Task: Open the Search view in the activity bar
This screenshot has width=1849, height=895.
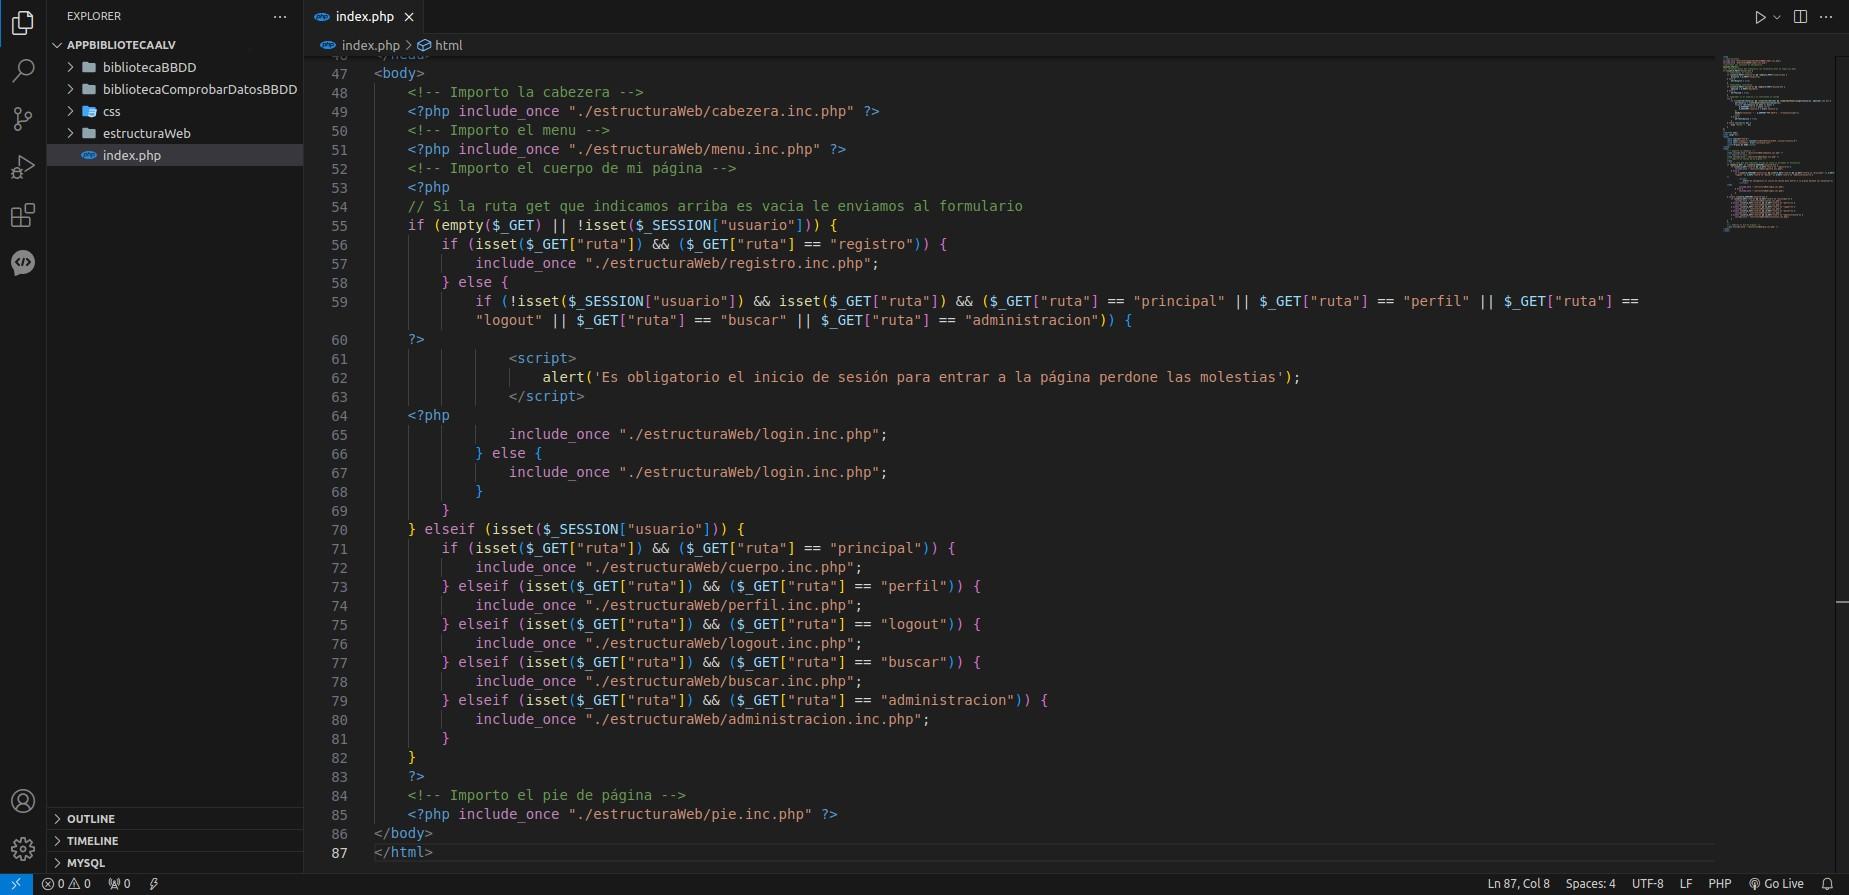Action: click(23, 71)
